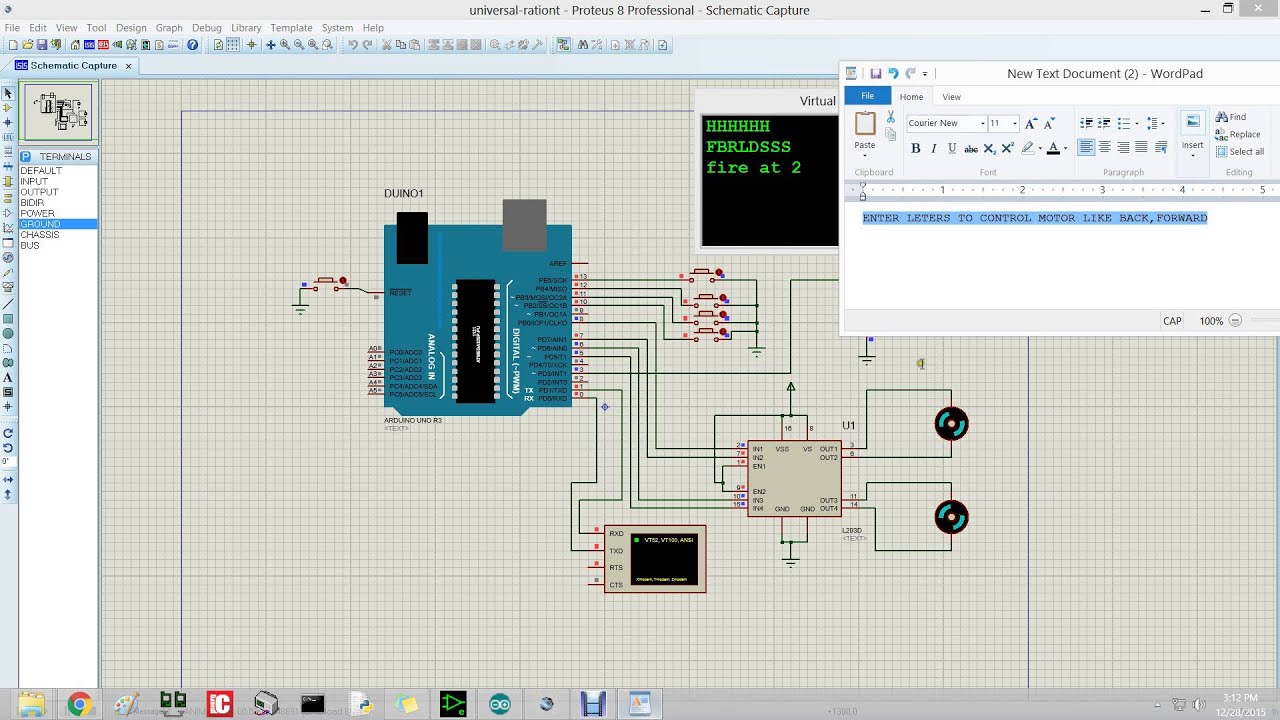1280x720 pixels.
Task: Toggle the grid display icon in Proteus toolbar
Action: 233,45
